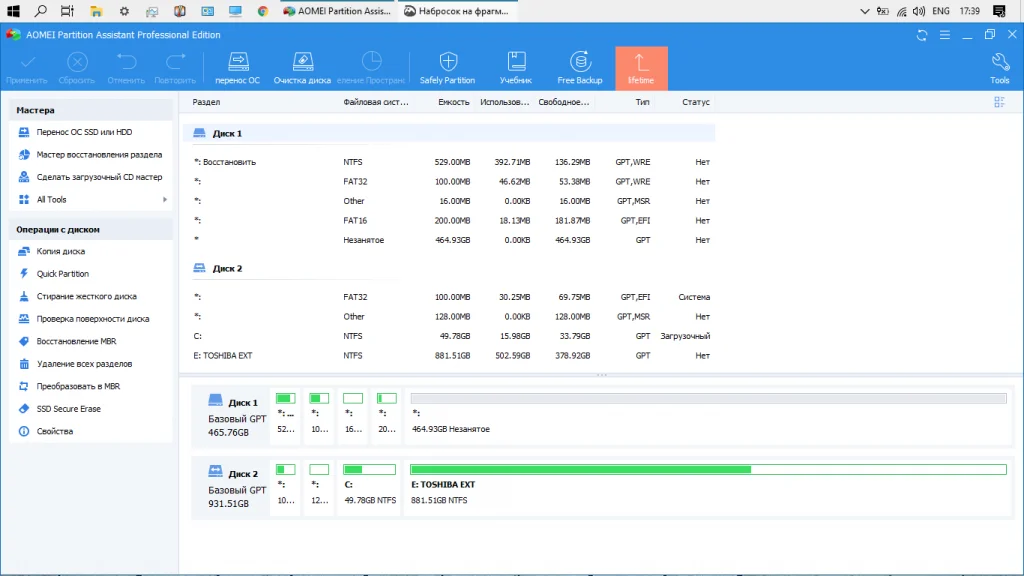Open 'Проверка поверхности диска' option
This screenshot has width=1024, height=576.
coord(93,319)
